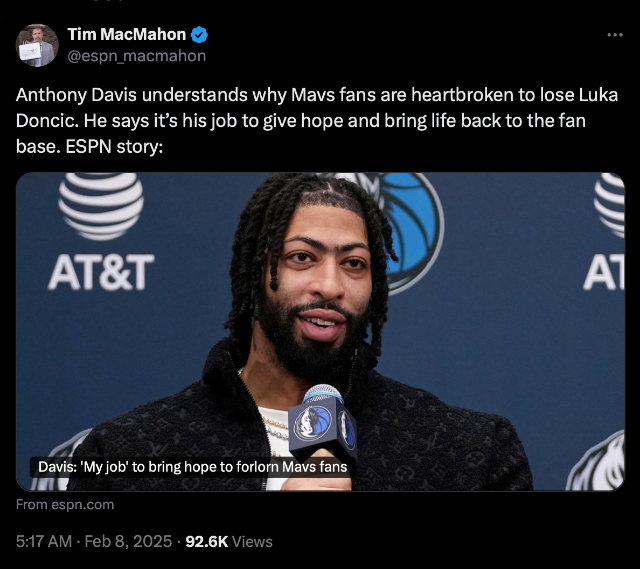Viewport: 640px width, 569px height.
Task: Click the white AT&T wordmark on the backdrop
Action: 101,271
